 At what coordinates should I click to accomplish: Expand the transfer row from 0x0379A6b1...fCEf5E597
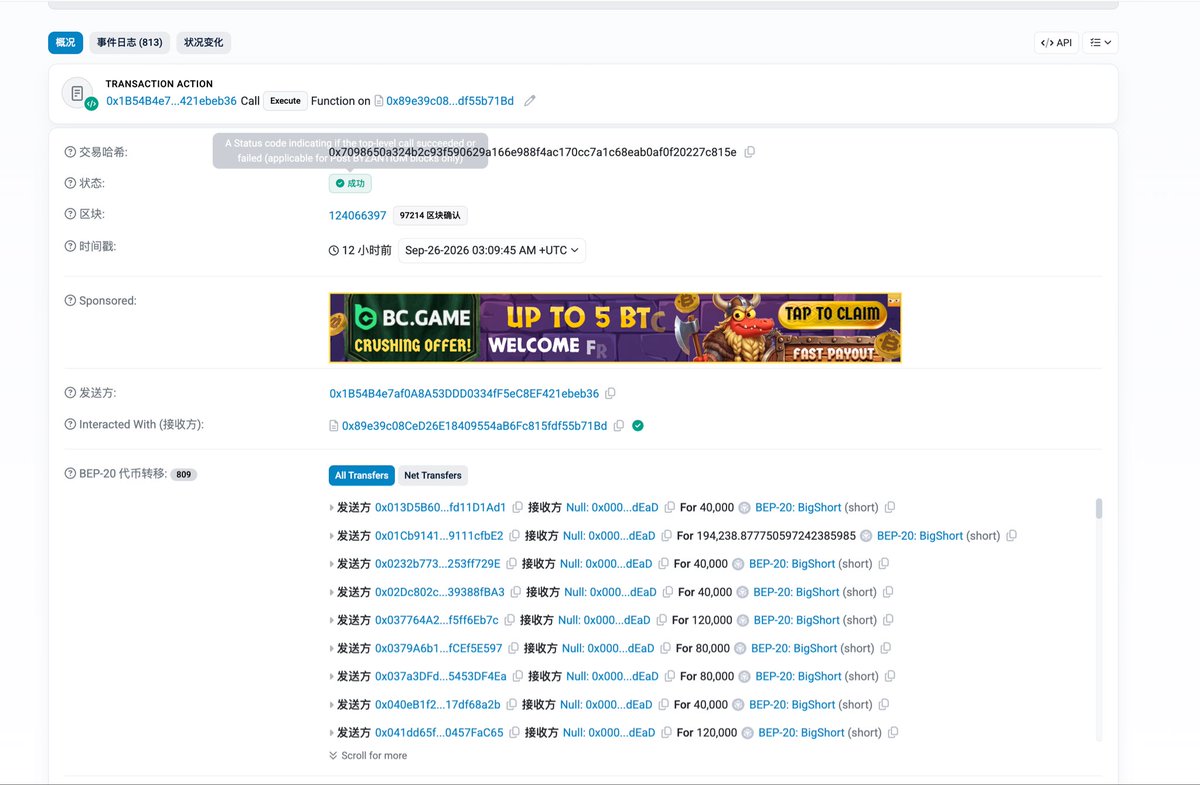tap(332, 648)
